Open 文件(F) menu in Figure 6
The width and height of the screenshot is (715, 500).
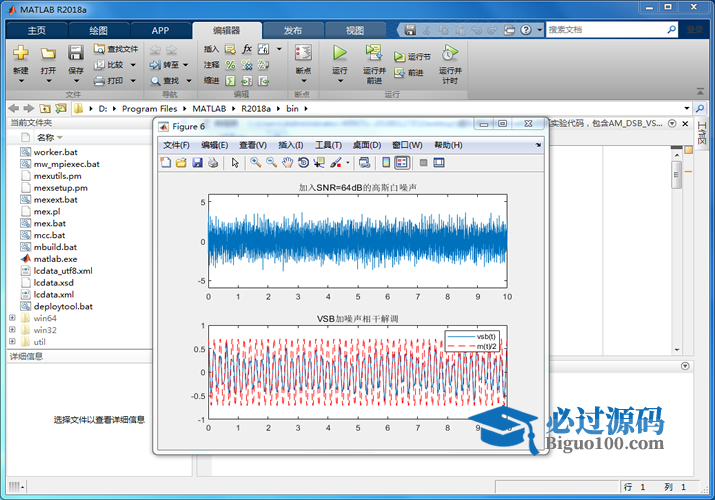pyautogui.click(x=176, y=145)
